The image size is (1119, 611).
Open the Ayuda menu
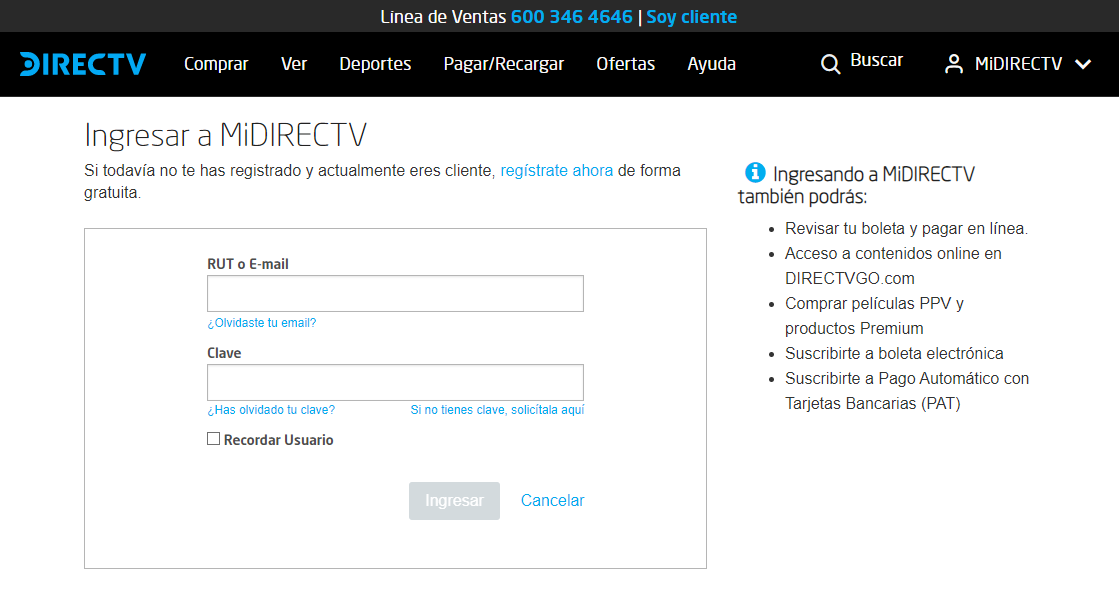coord(712,64)
